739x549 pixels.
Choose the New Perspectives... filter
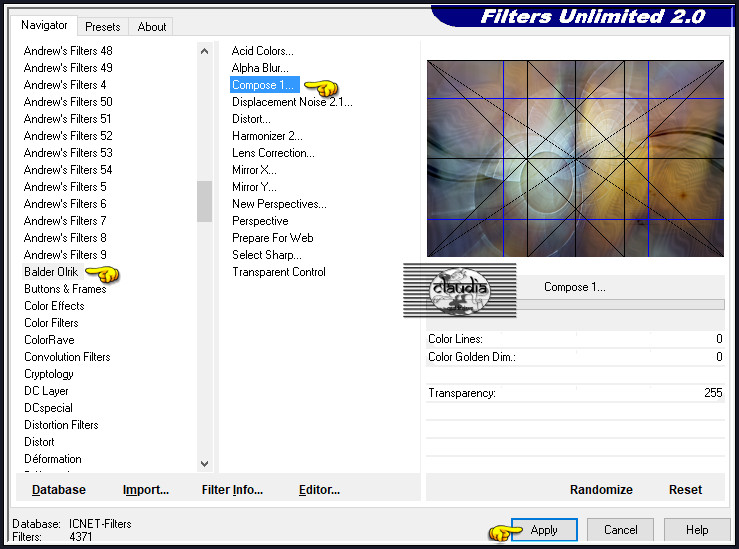coord(279,204)
